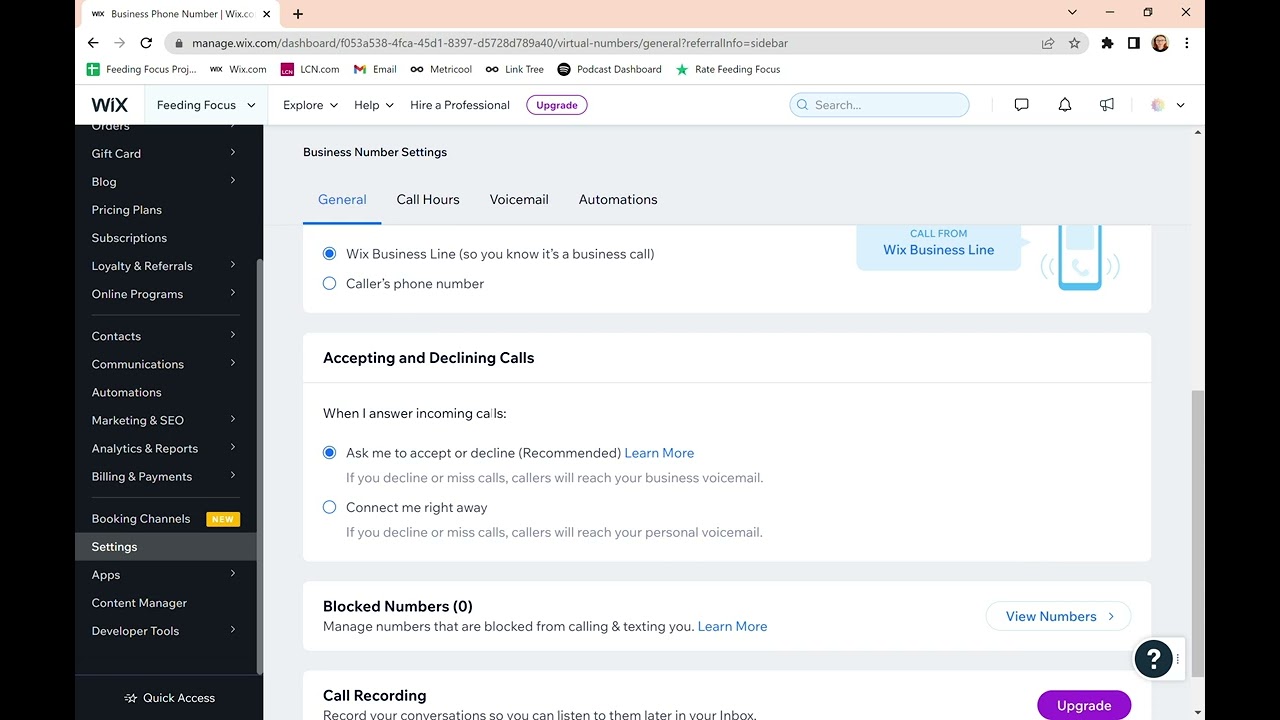Open the Wix account avatar menu
The image size is (1280, 720).
[x=1167, y=105]
